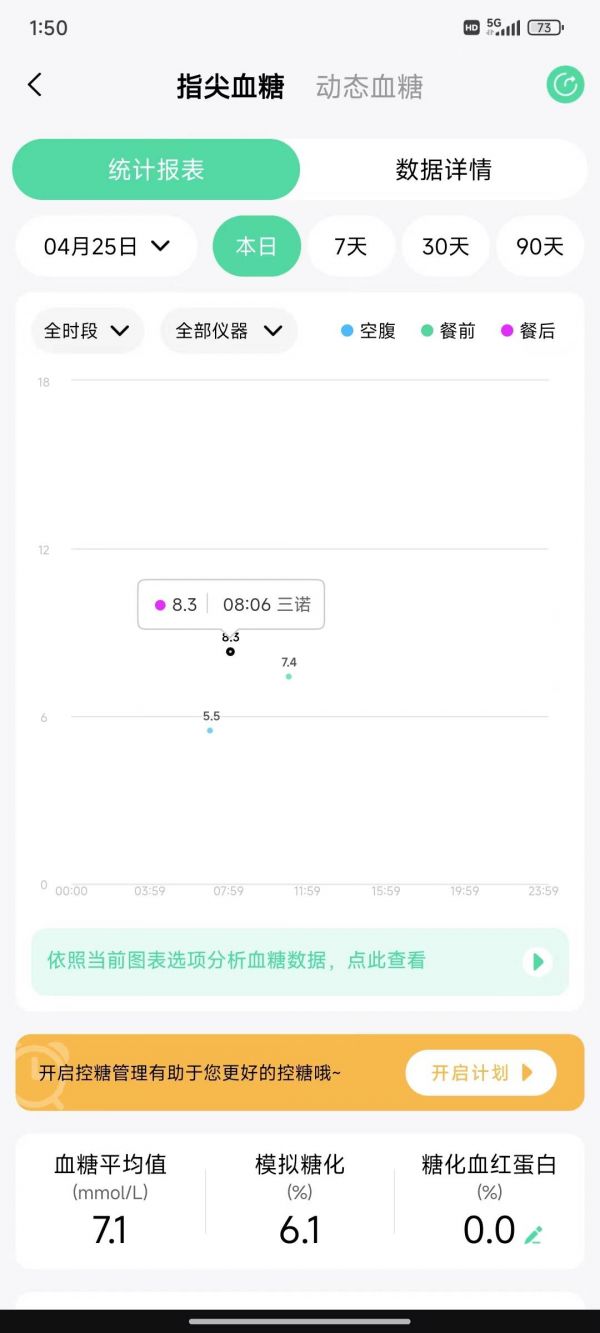
Task: Tap the 5.5 fasting data point
Action: (x=210, y=731)
